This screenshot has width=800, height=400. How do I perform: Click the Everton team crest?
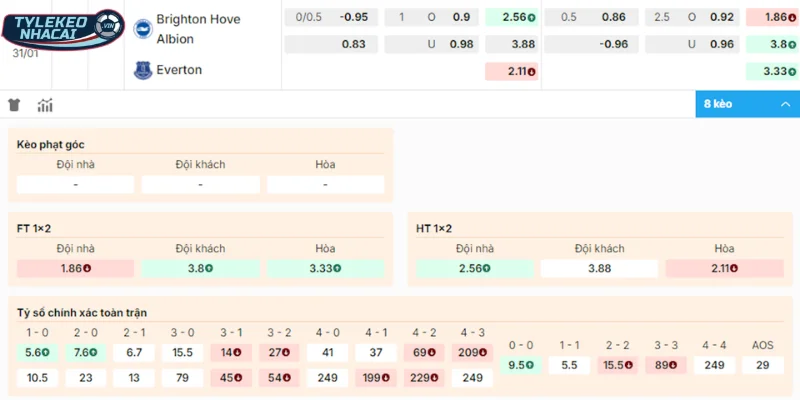[141, 70]
